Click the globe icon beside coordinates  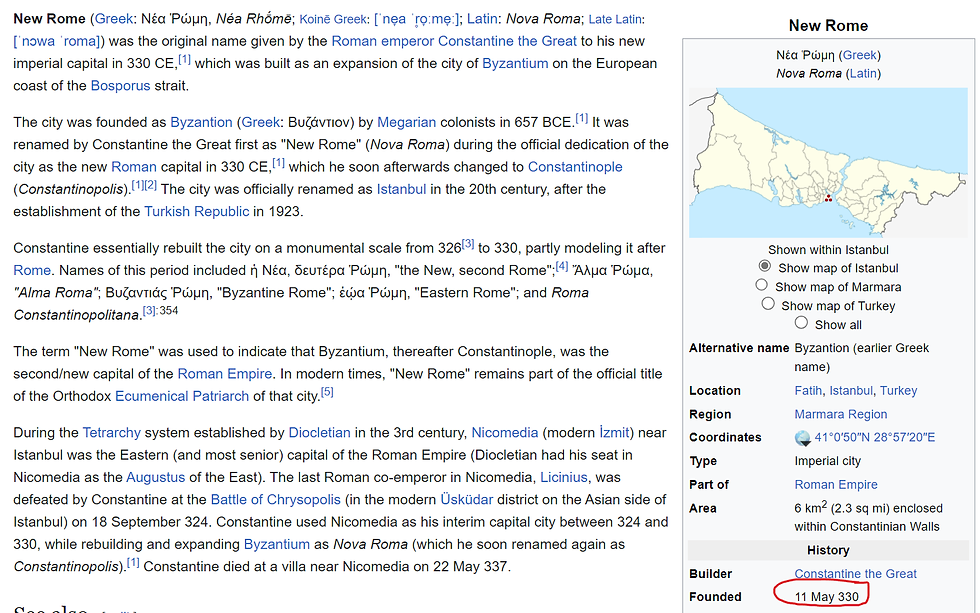point(802,438)
